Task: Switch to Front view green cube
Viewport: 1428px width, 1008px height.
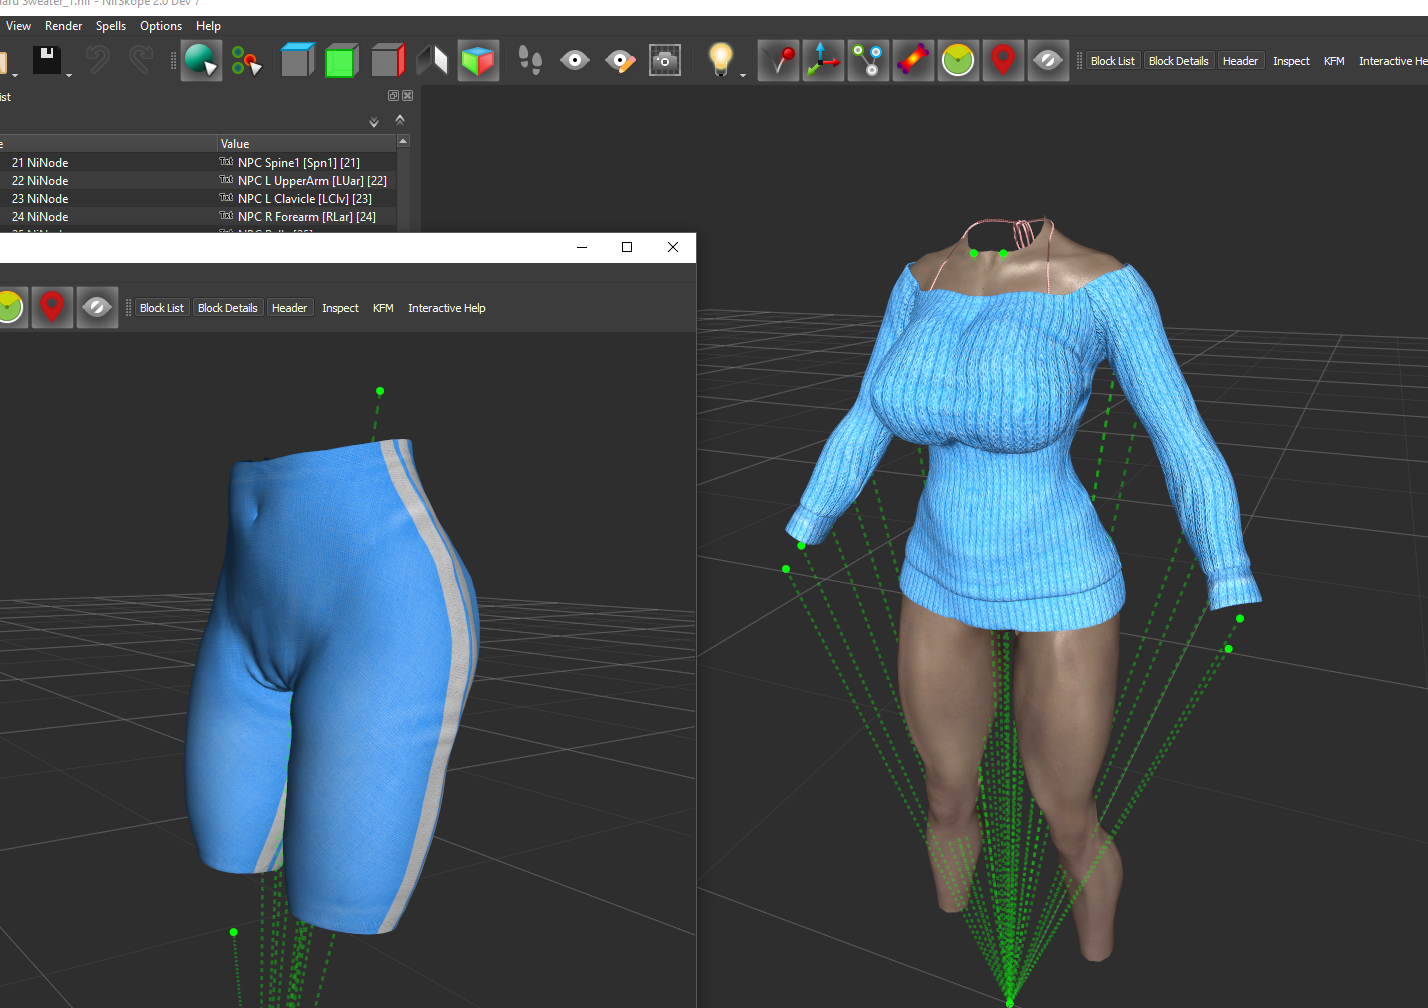Action: pos(342,61)
